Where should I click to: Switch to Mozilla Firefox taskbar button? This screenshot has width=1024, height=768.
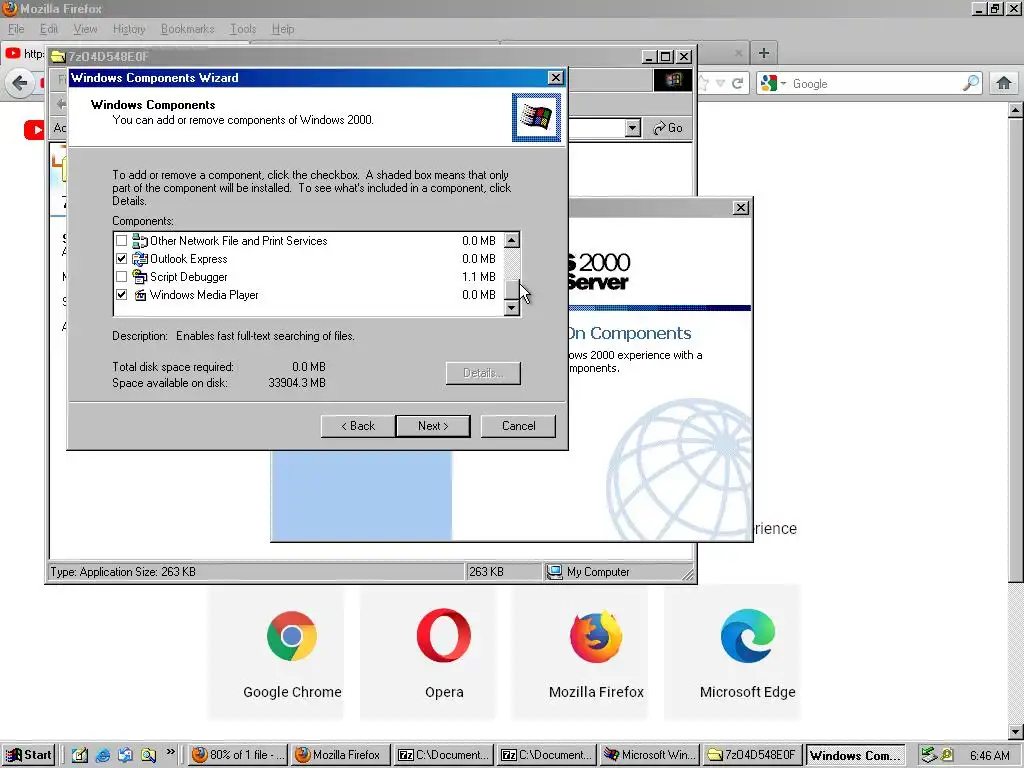coord(340,755)
